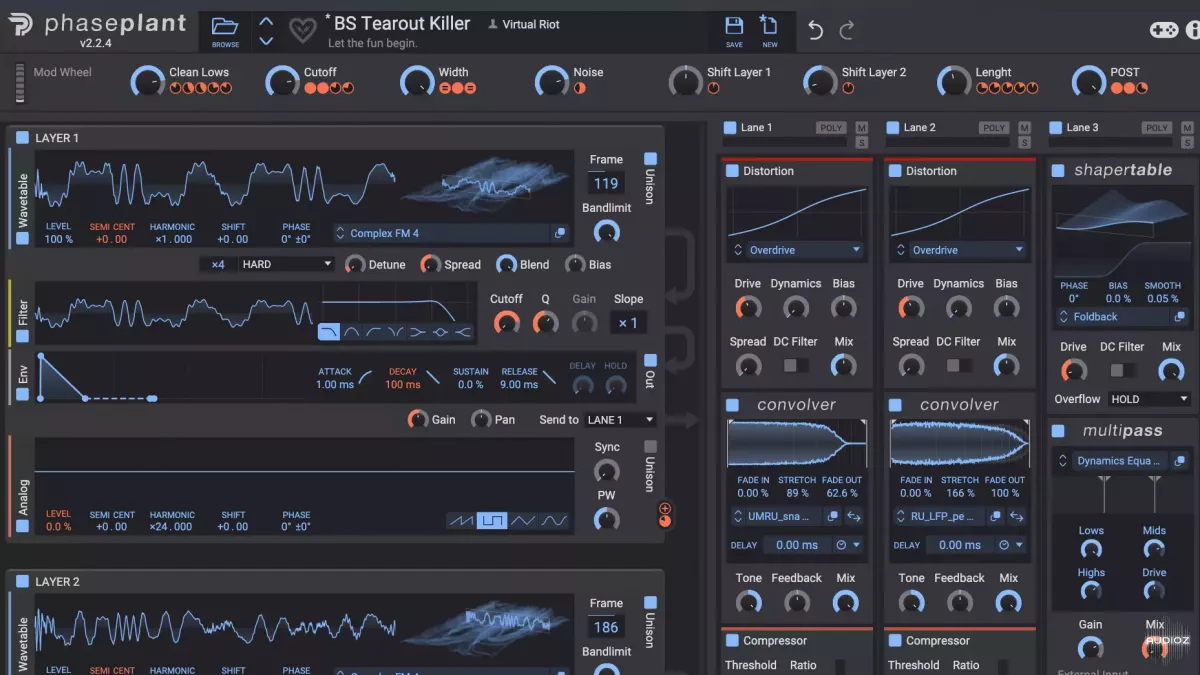Go to next preset arrow
The image size is (1200, 675).
(266, 41)
